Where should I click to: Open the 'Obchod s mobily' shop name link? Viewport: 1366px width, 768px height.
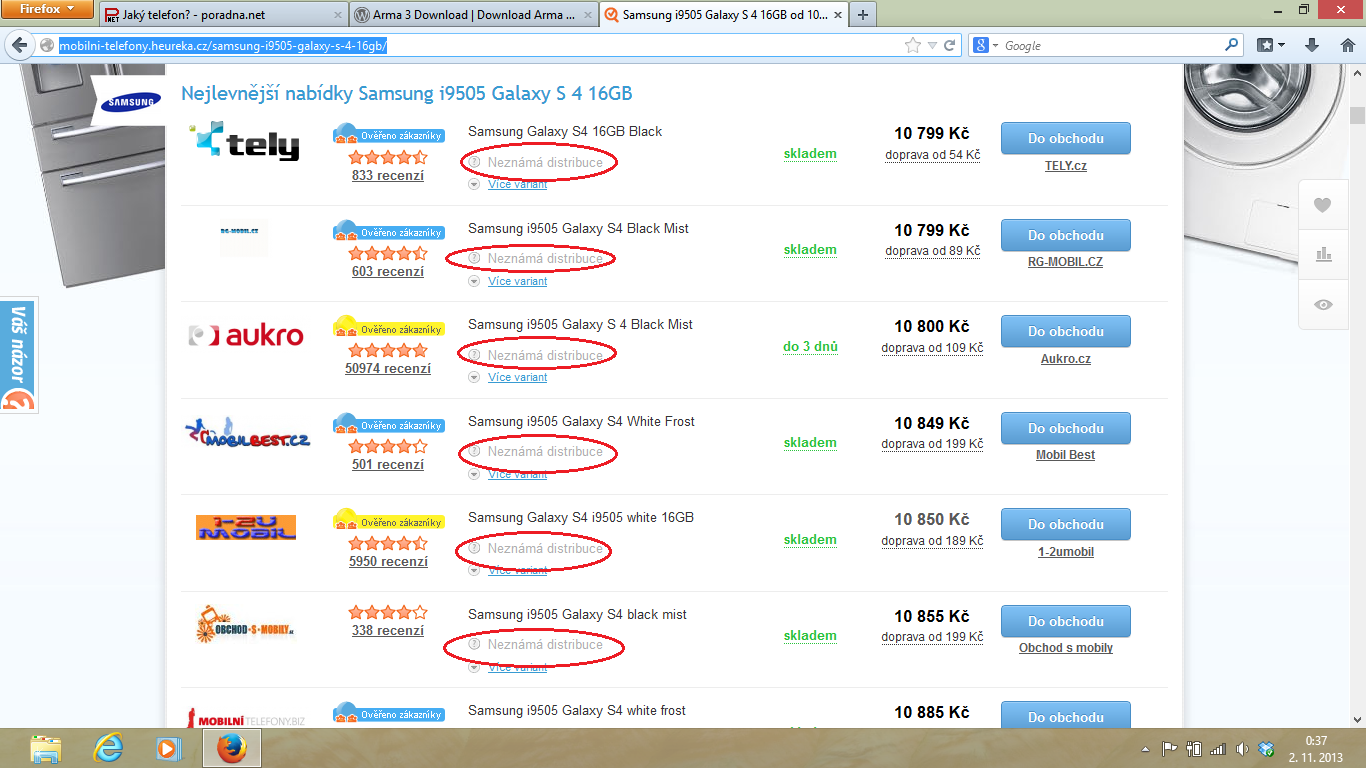1066,648
